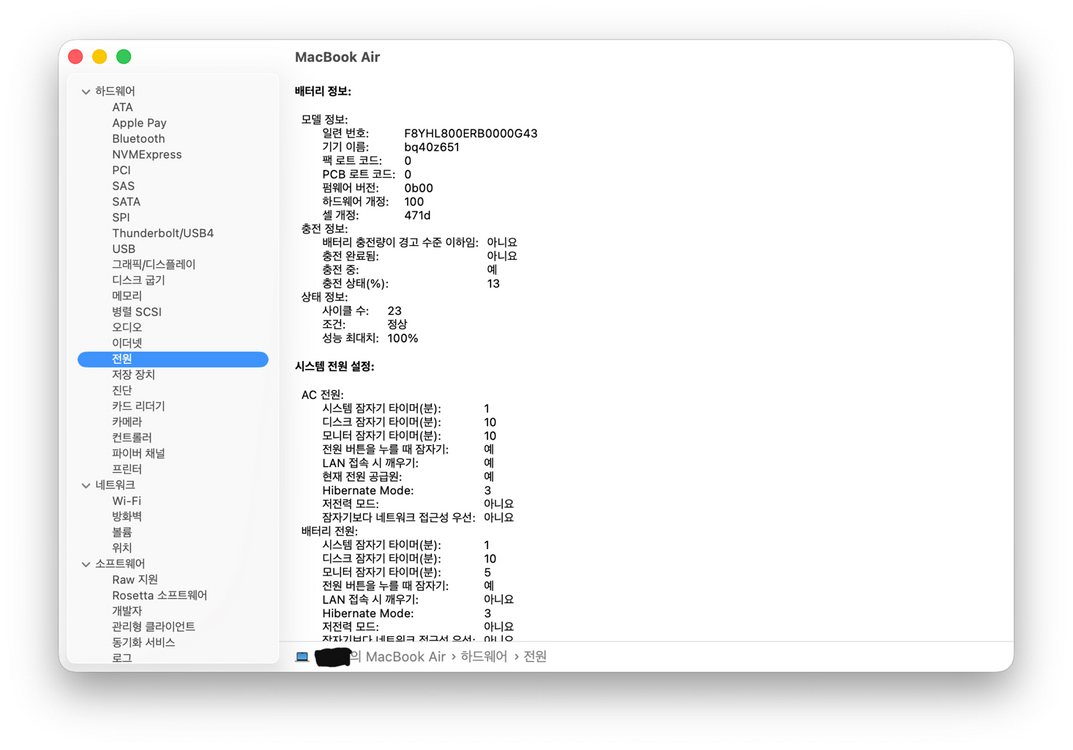Viewport: 1073px width, 750px height.
Task: Click the 시스템 전원 설정 heading
Action: click(335, 367)
